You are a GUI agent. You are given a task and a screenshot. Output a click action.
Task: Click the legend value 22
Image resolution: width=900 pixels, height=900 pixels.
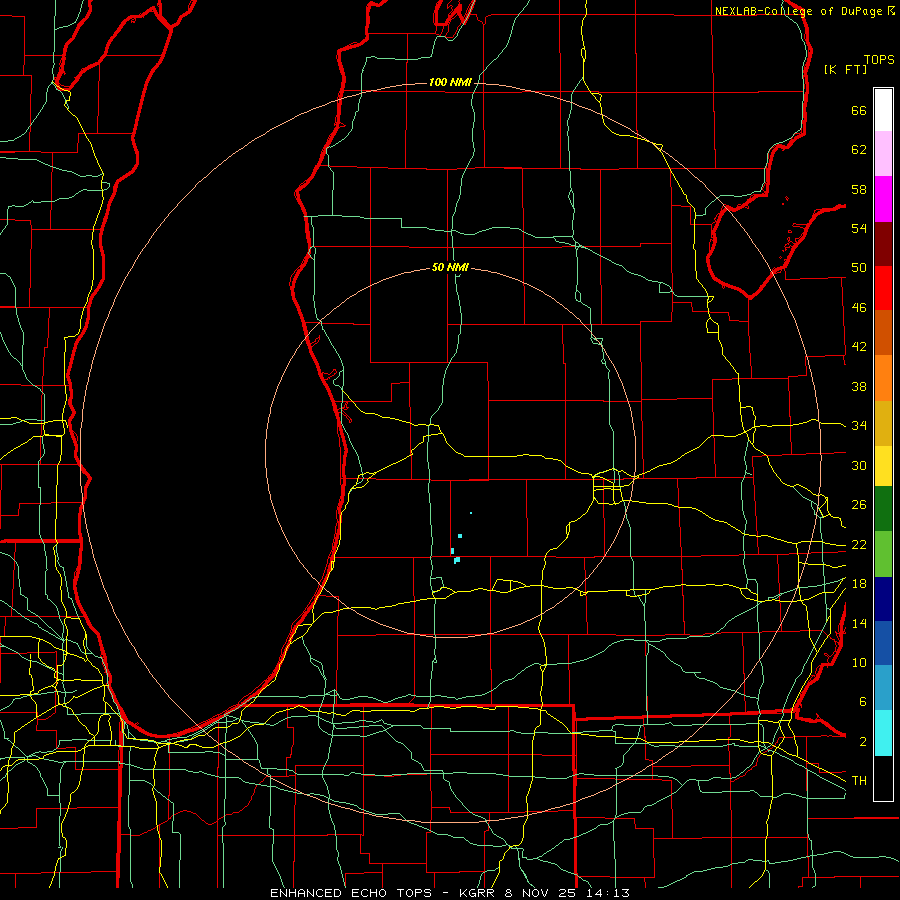[859, 545]
